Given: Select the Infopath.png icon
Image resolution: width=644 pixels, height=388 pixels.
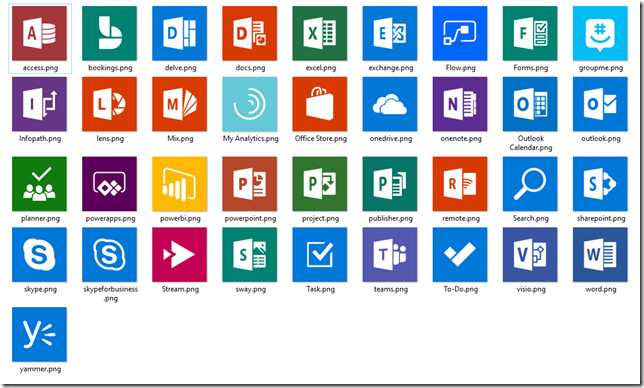Looking at the screenshot, I should tap(39, 104).
